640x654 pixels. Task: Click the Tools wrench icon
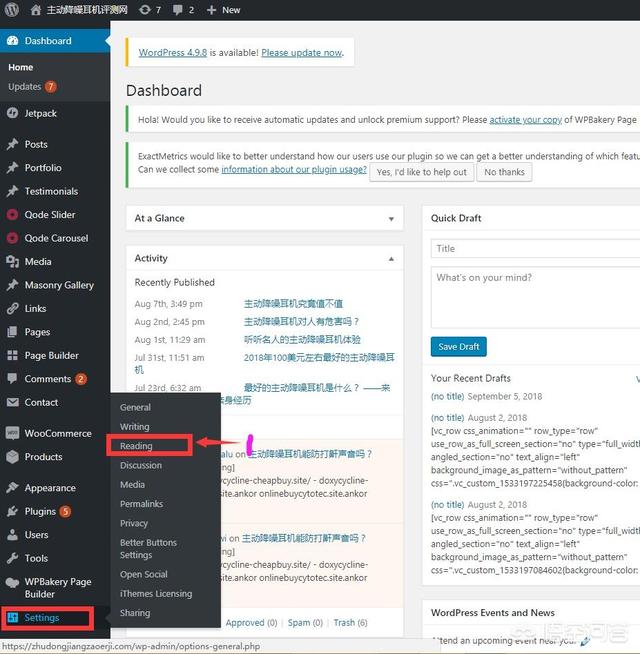[x=13, y=558]
